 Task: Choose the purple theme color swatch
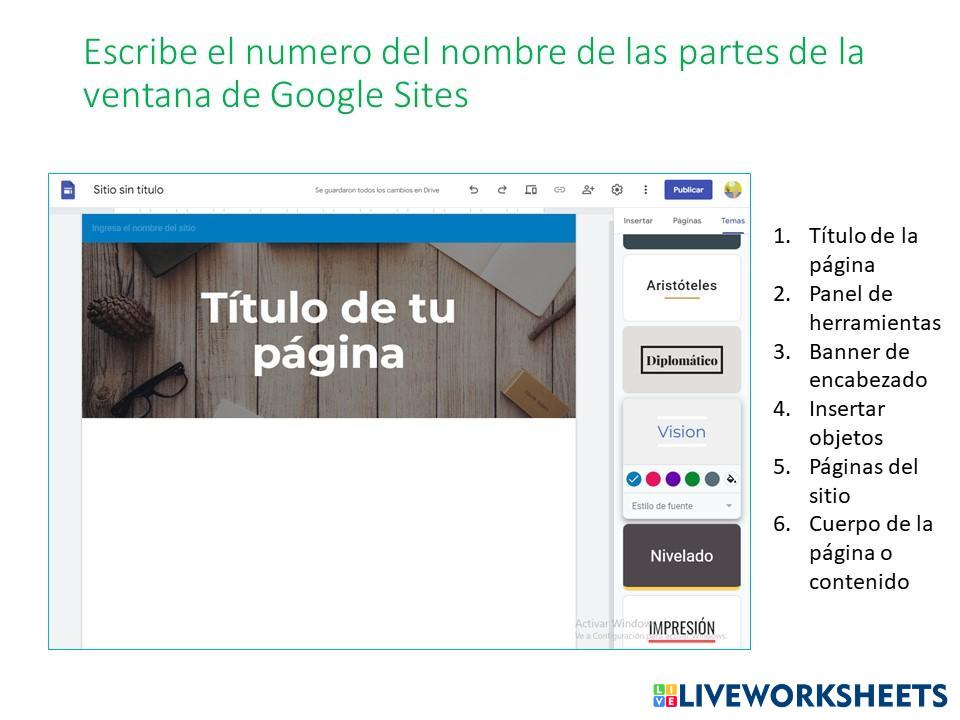coord(673,479)
